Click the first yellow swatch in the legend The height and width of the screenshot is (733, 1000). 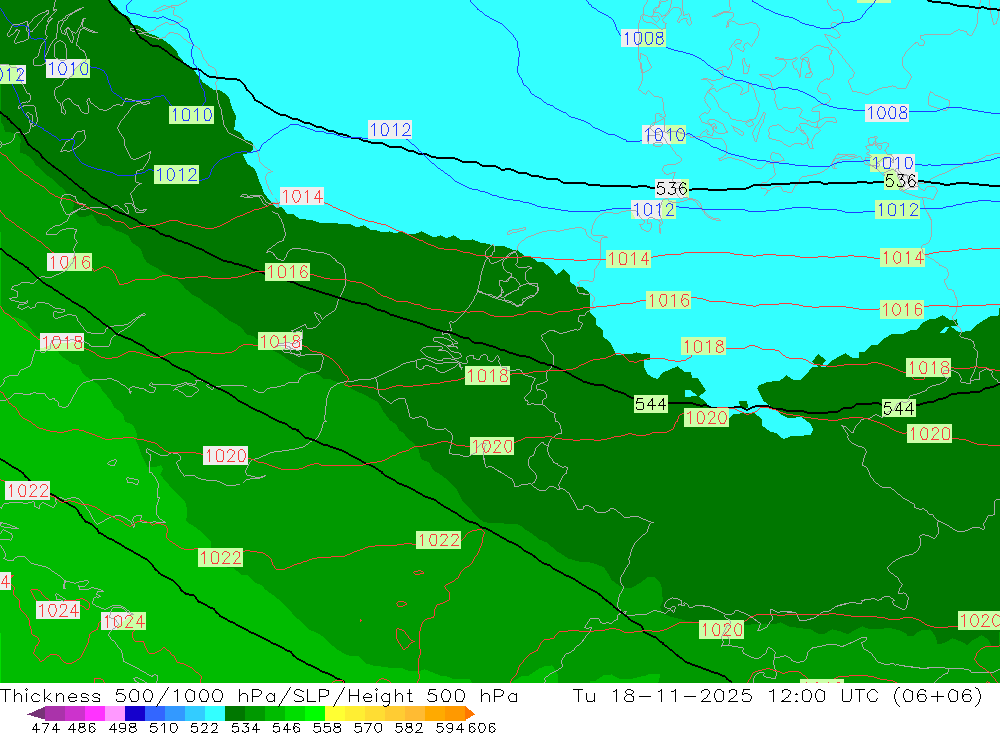(x=335, y=713)
